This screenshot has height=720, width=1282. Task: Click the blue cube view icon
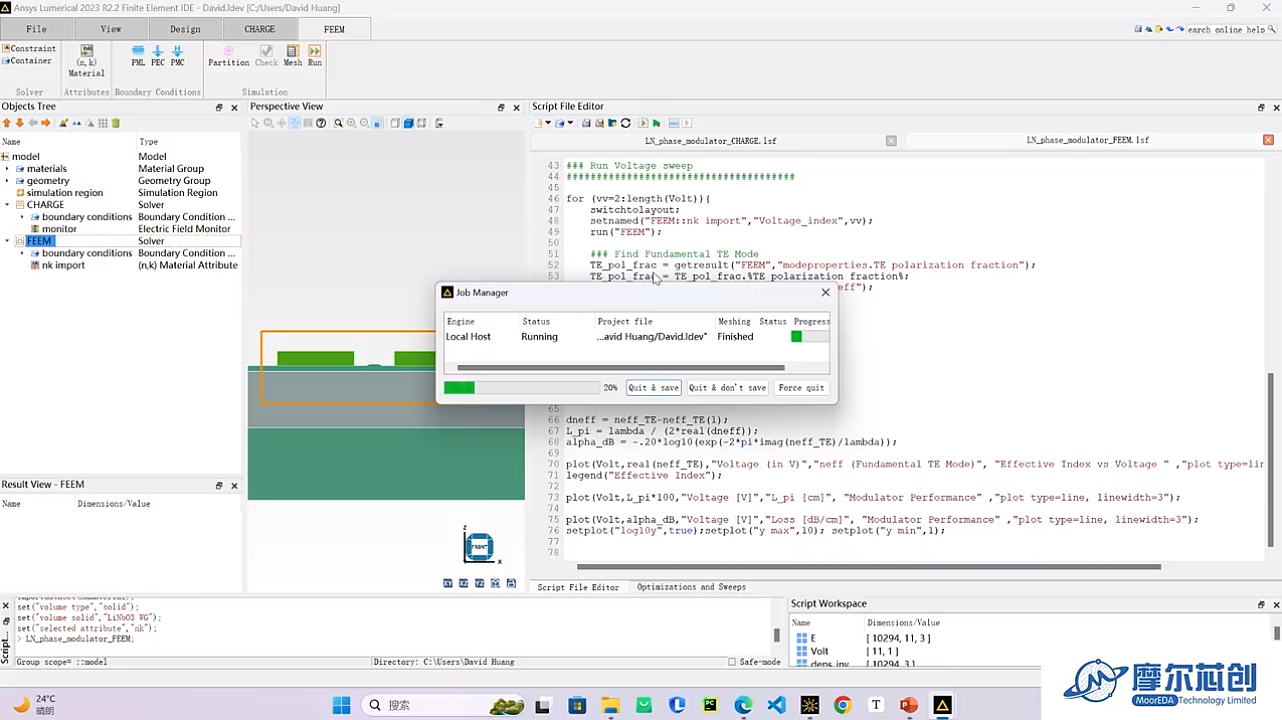409,123
